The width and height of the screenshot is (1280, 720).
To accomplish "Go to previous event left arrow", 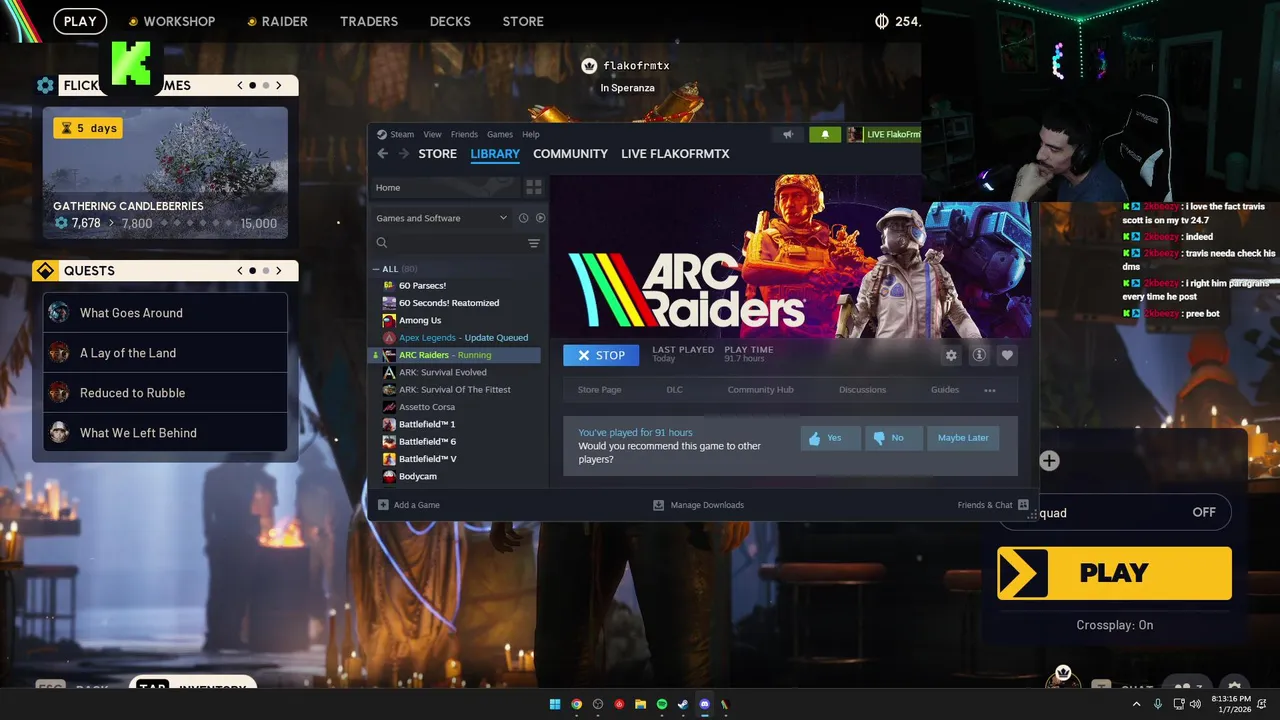I will tap(240, 85).
